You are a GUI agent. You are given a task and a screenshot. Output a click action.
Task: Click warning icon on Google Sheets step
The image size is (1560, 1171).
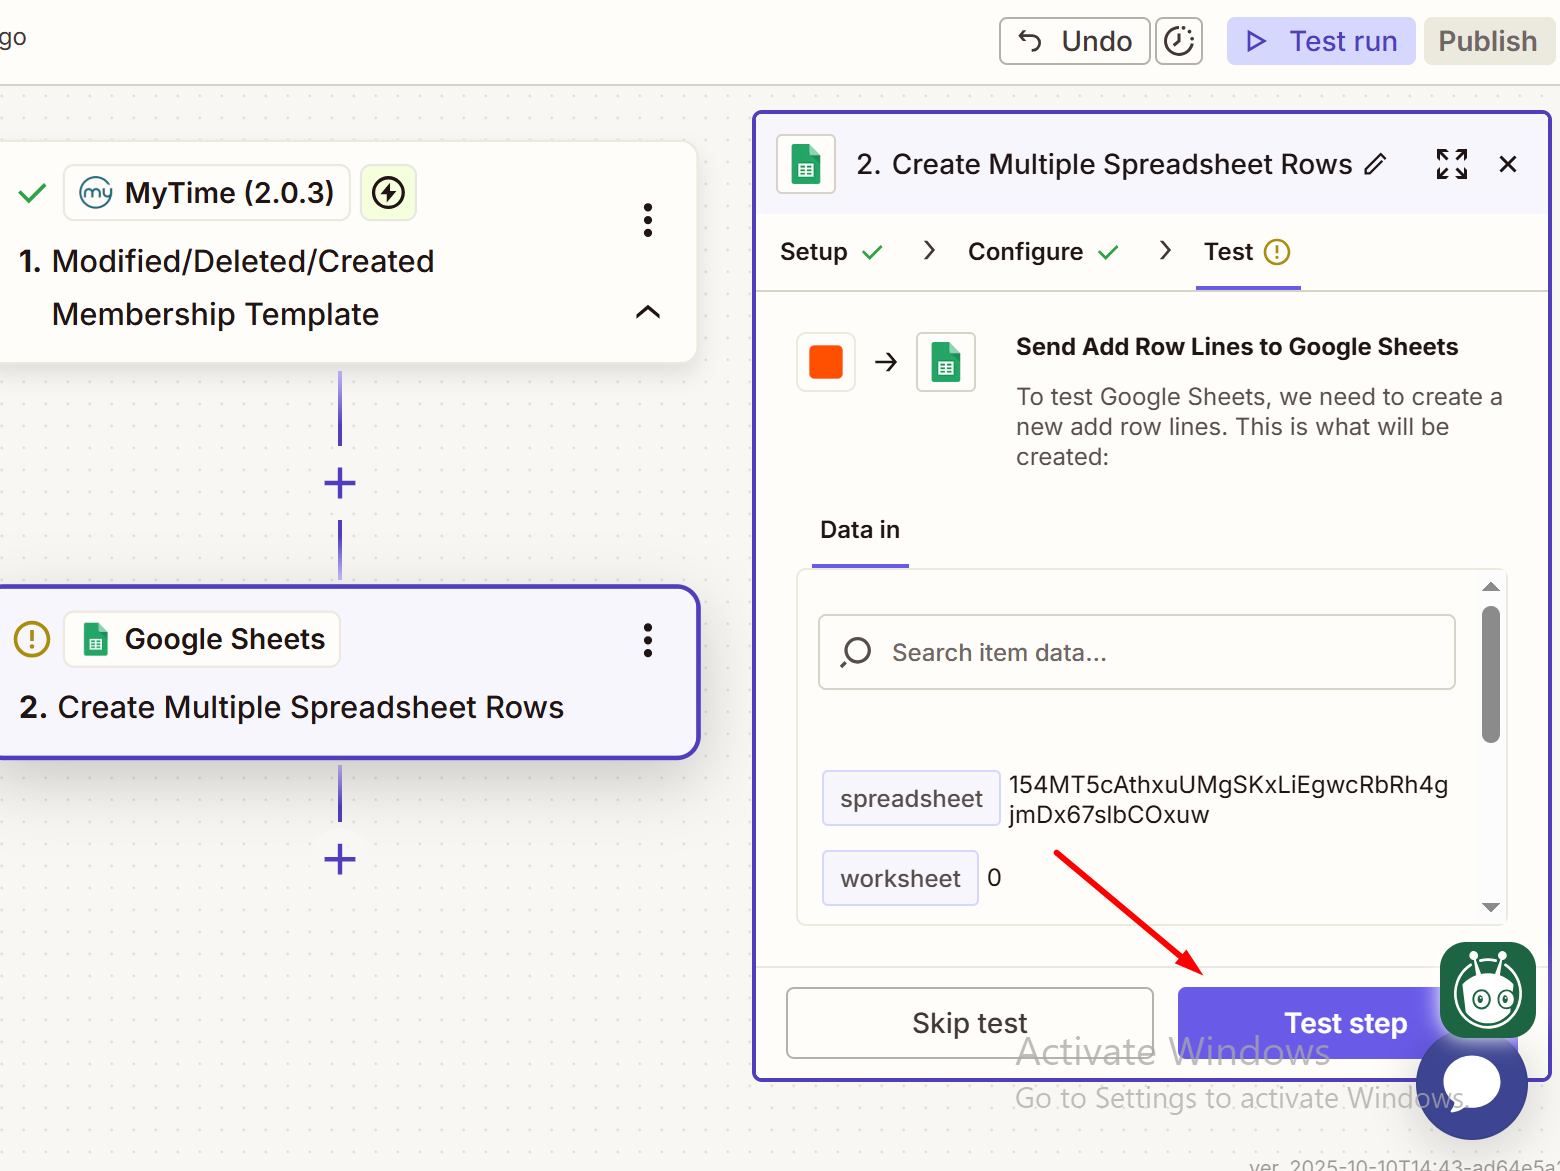point(32,639)
